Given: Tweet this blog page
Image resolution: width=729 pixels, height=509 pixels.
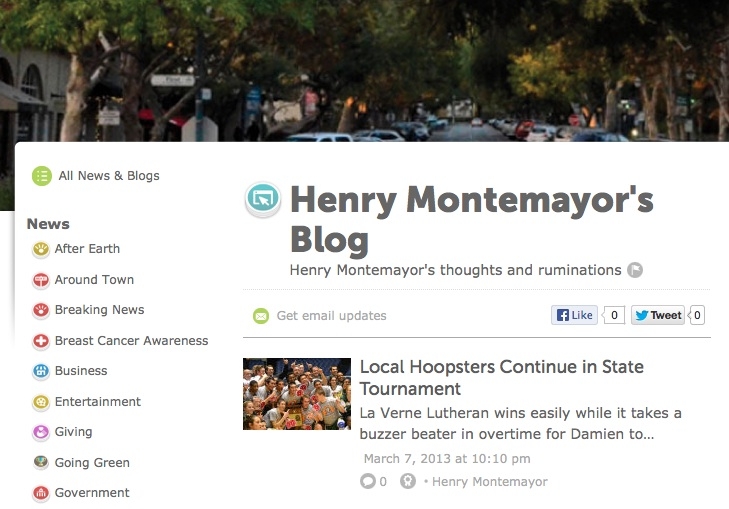Looking at the screenshot, I should click(x=657, y=315).
